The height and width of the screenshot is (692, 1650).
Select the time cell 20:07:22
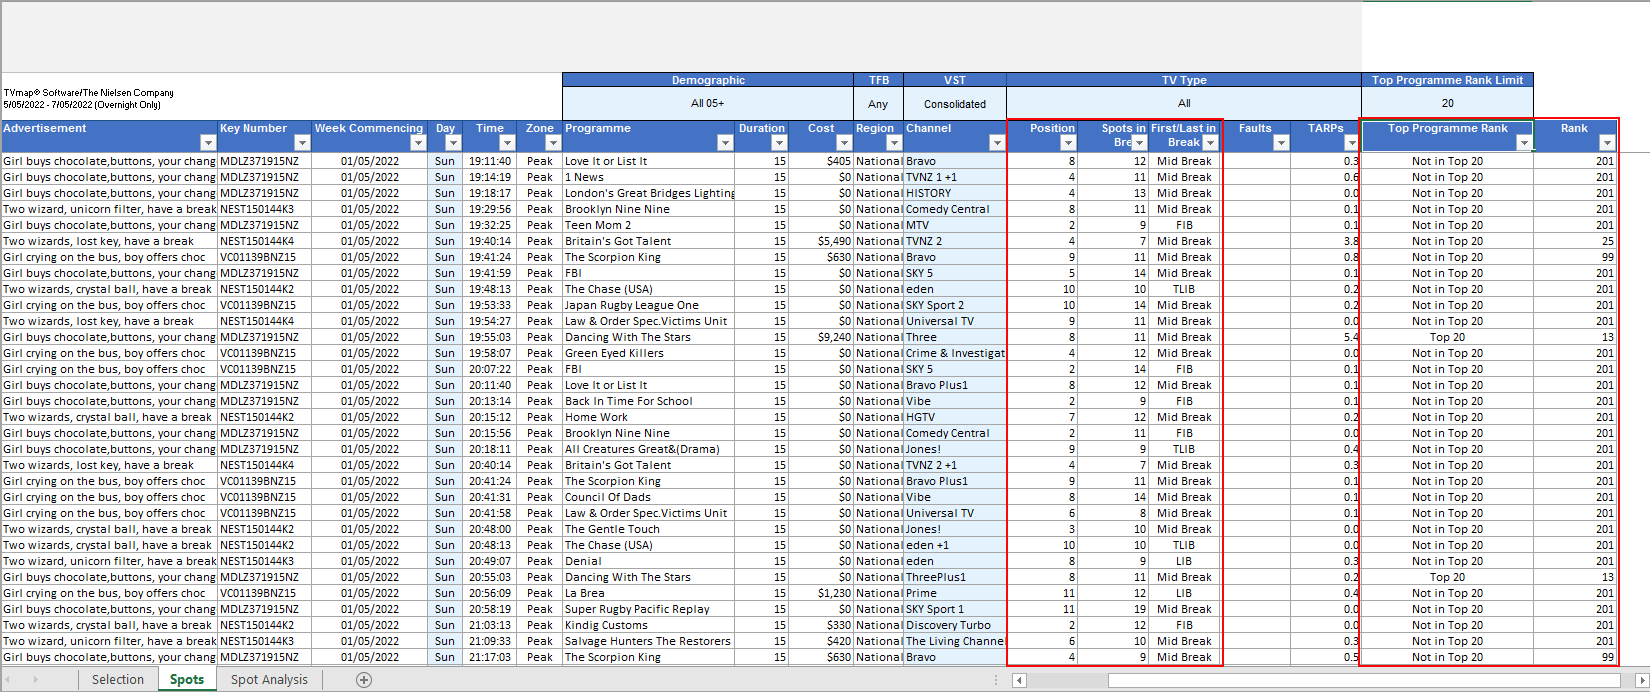pos(490,369)
